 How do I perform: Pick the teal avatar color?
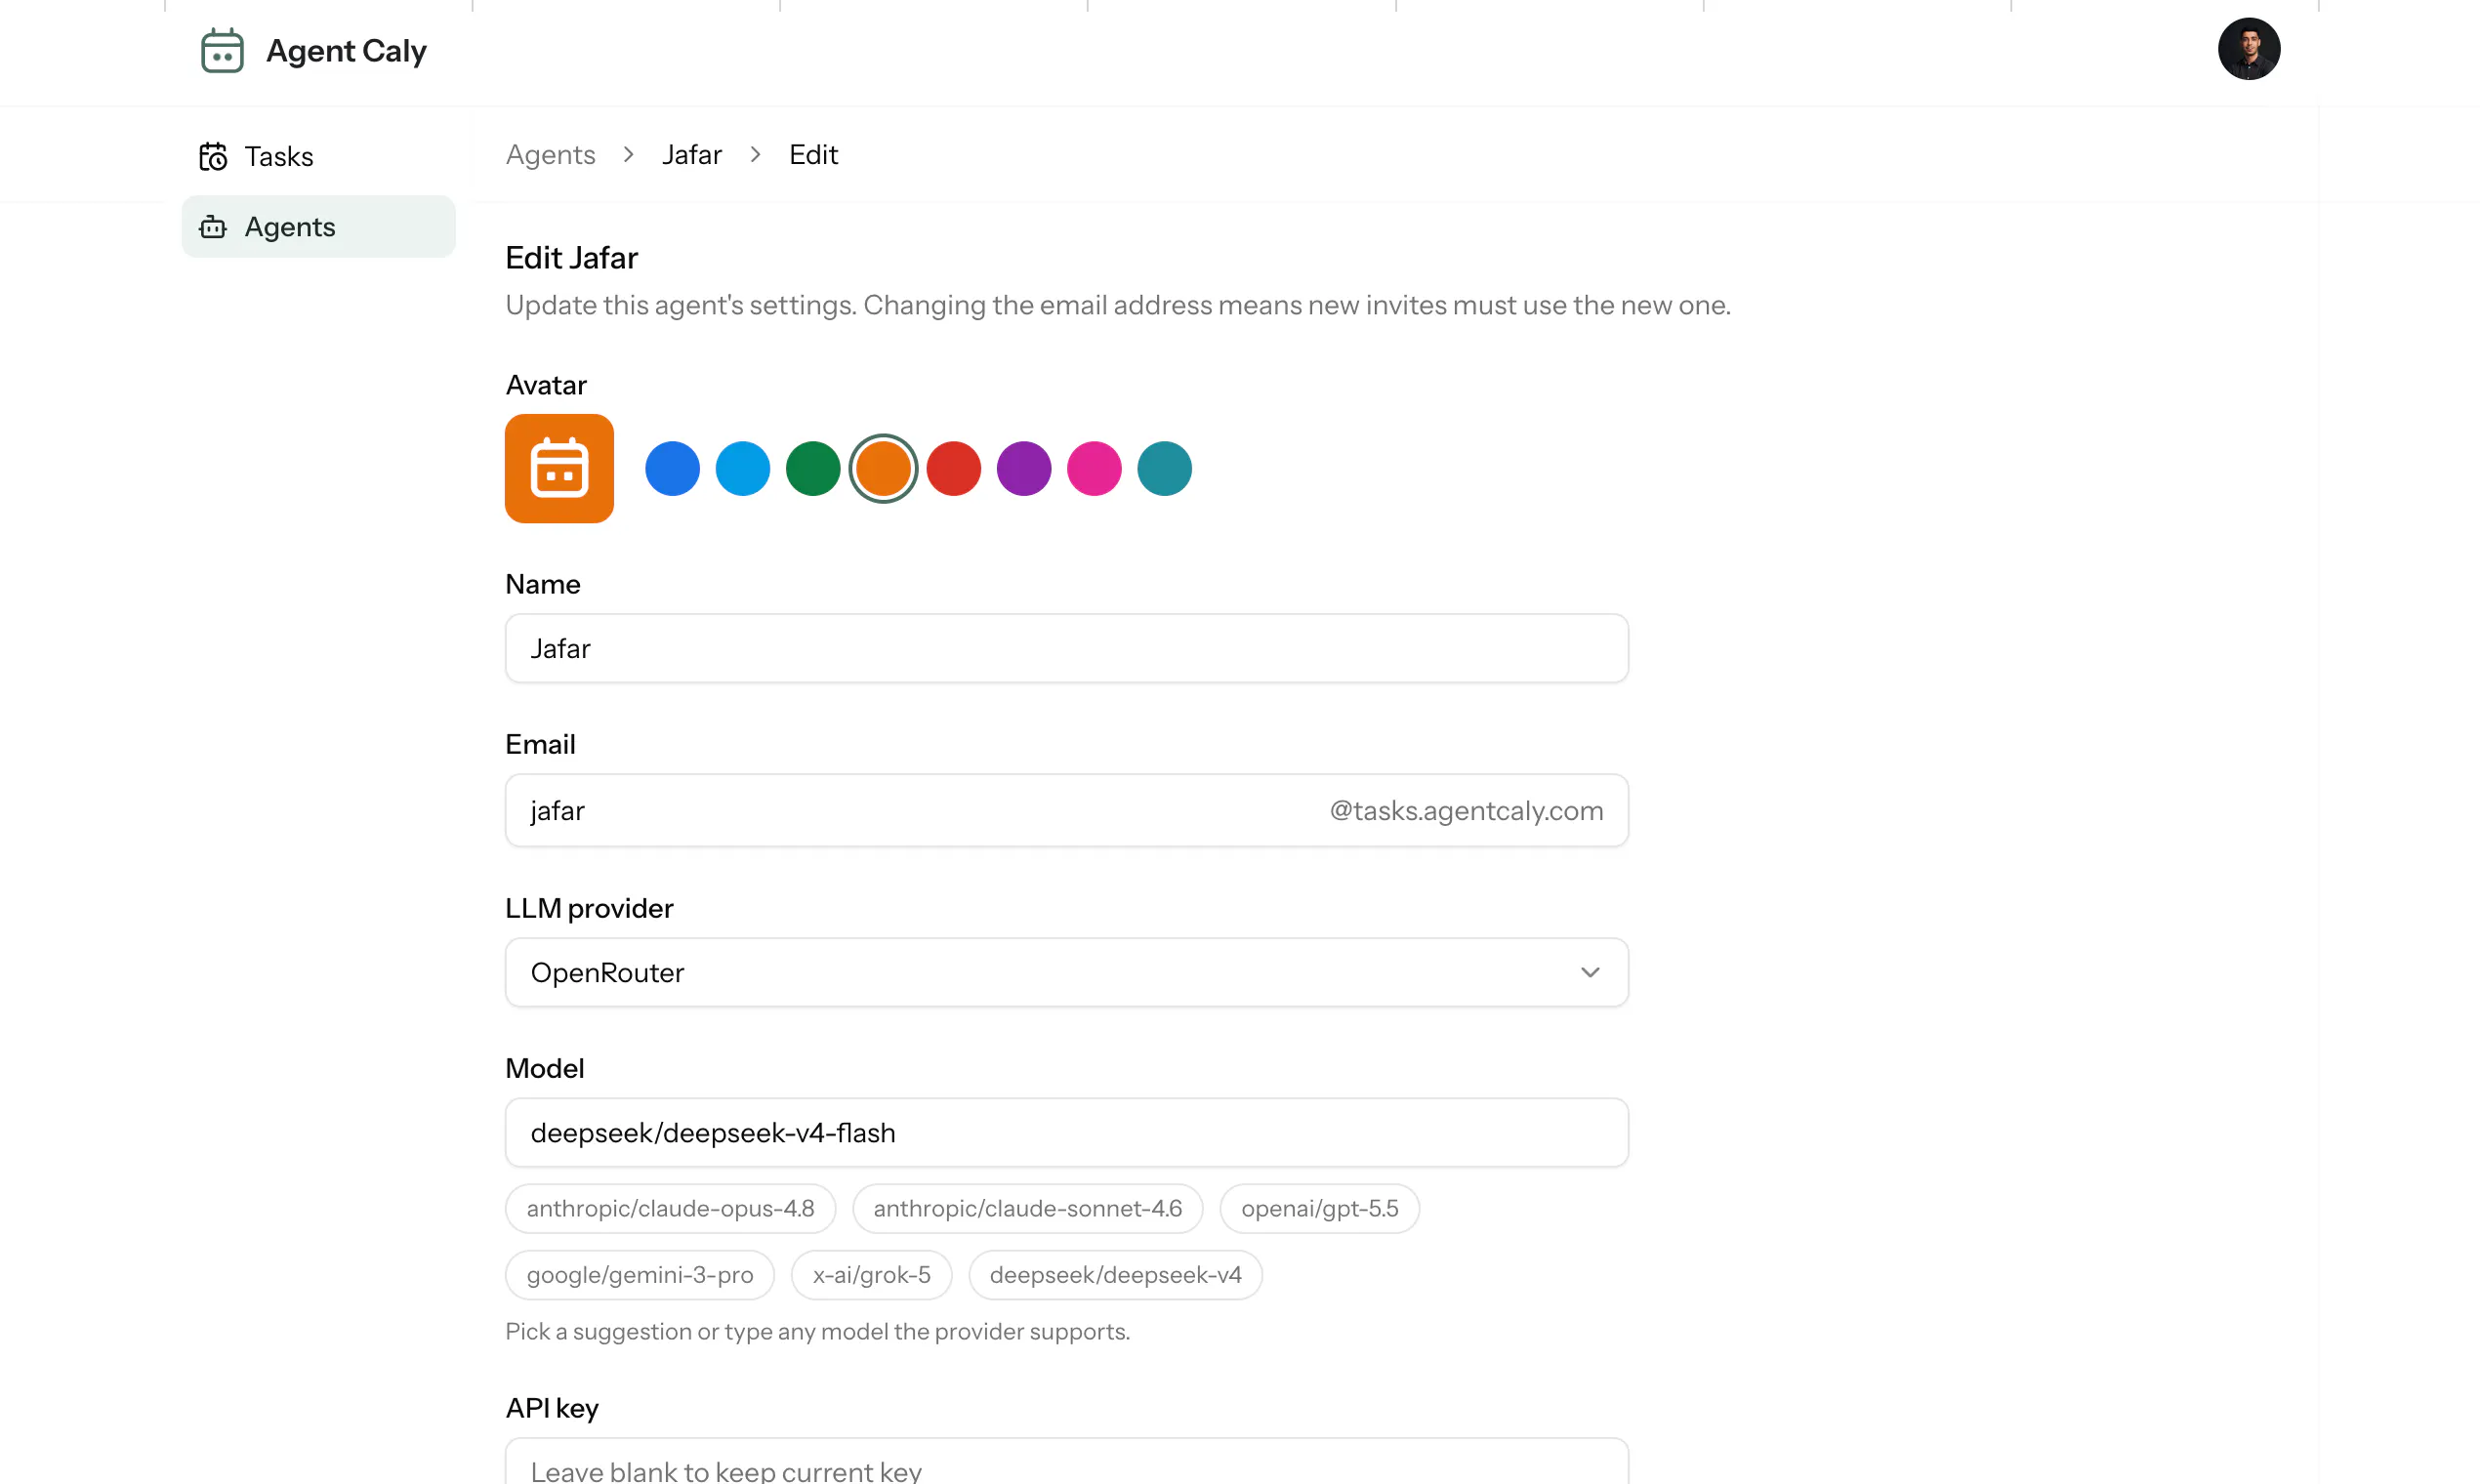tap(1164, 469)
